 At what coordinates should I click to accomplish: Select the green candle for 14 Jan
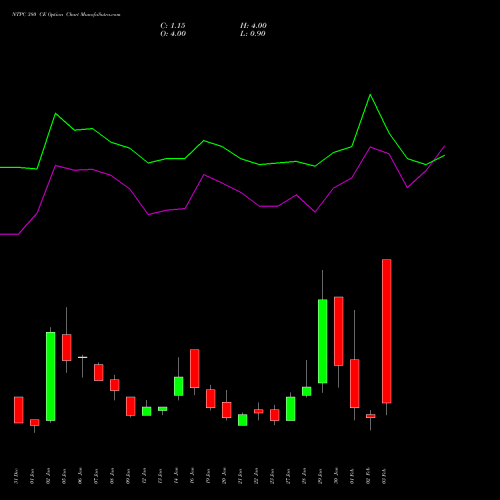179,386
